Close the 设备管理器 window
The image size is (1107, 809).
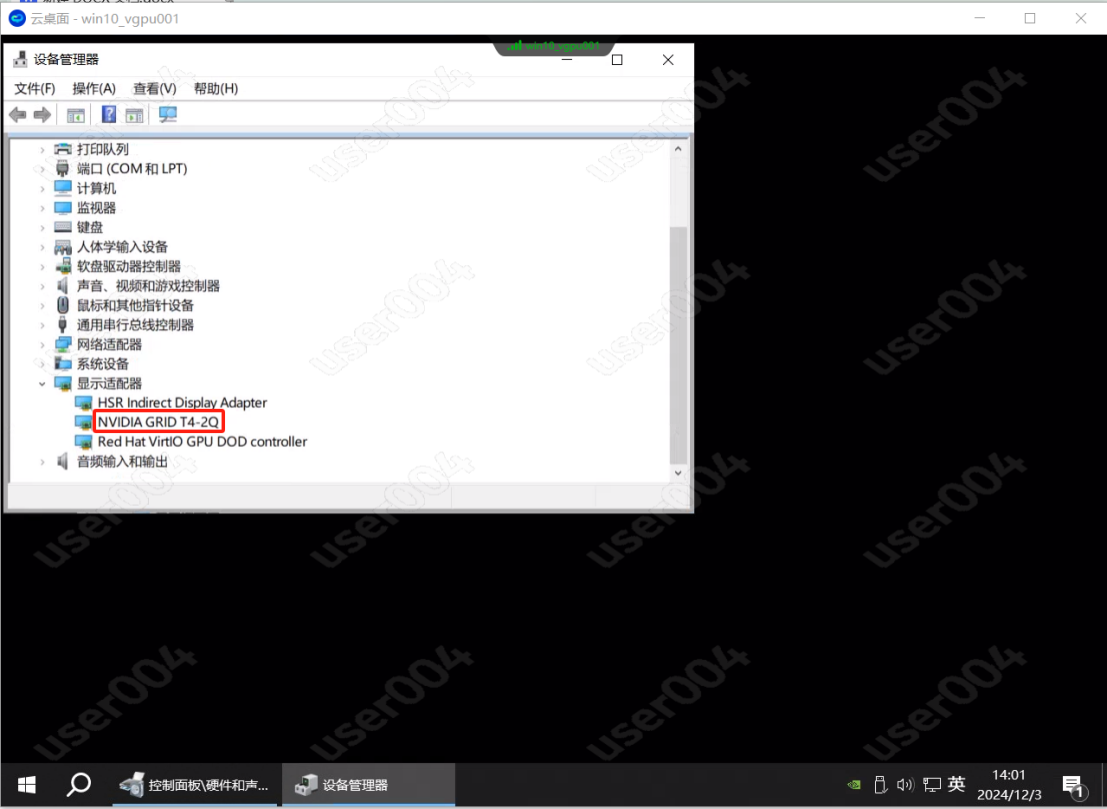[x=668, y=60]
